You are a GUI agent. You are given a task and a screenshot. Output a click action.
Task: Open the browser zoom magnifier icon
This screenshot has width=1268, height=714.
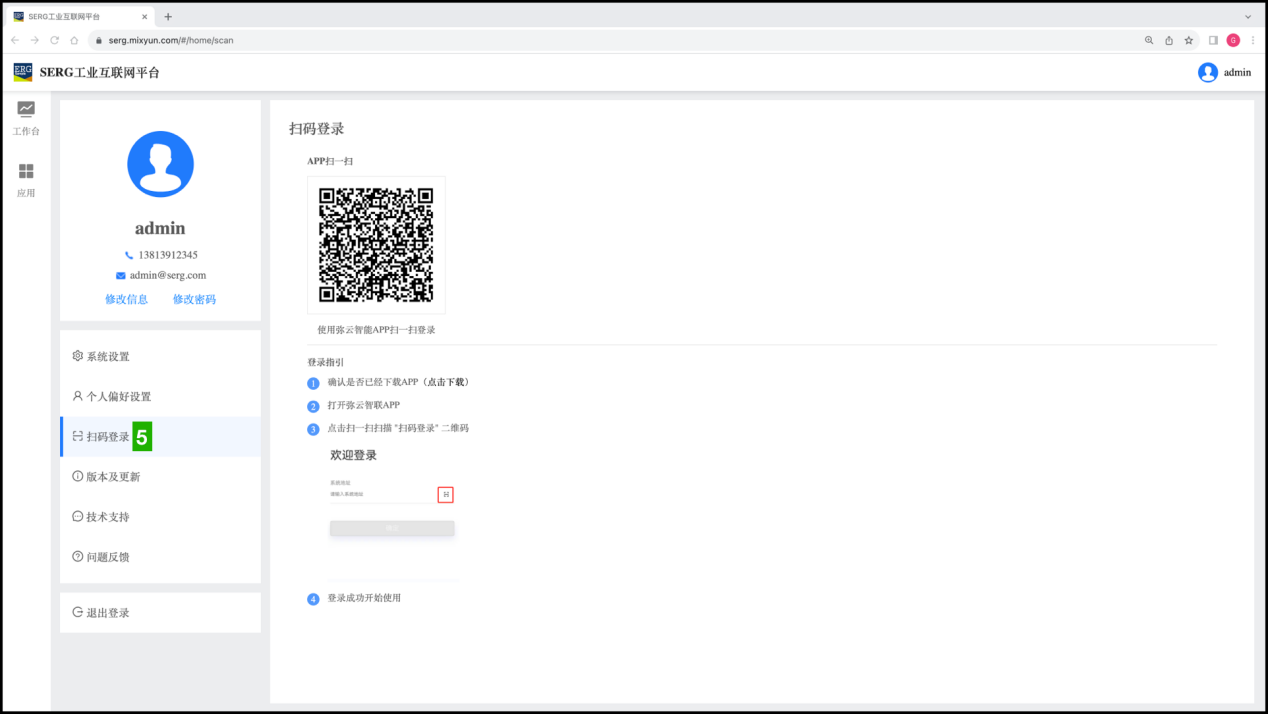click(x=1149, y=40)
